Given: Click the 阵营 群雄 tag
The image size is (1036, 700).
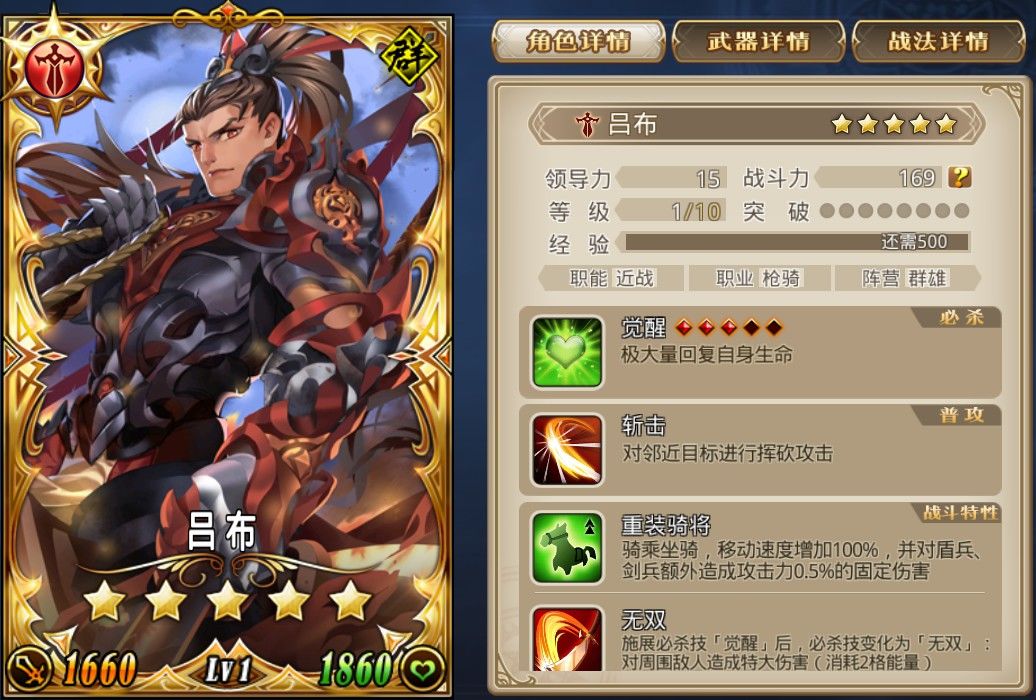Looking at the screenshot, I should pyautogui.click(x=906, y=278).
